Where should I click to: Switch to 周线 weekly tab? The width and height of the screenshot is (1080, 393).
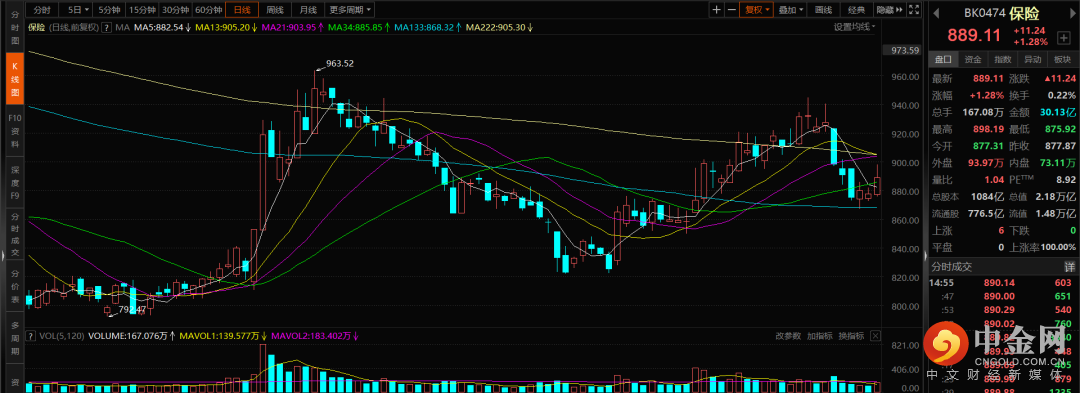[x=275, y=10]
